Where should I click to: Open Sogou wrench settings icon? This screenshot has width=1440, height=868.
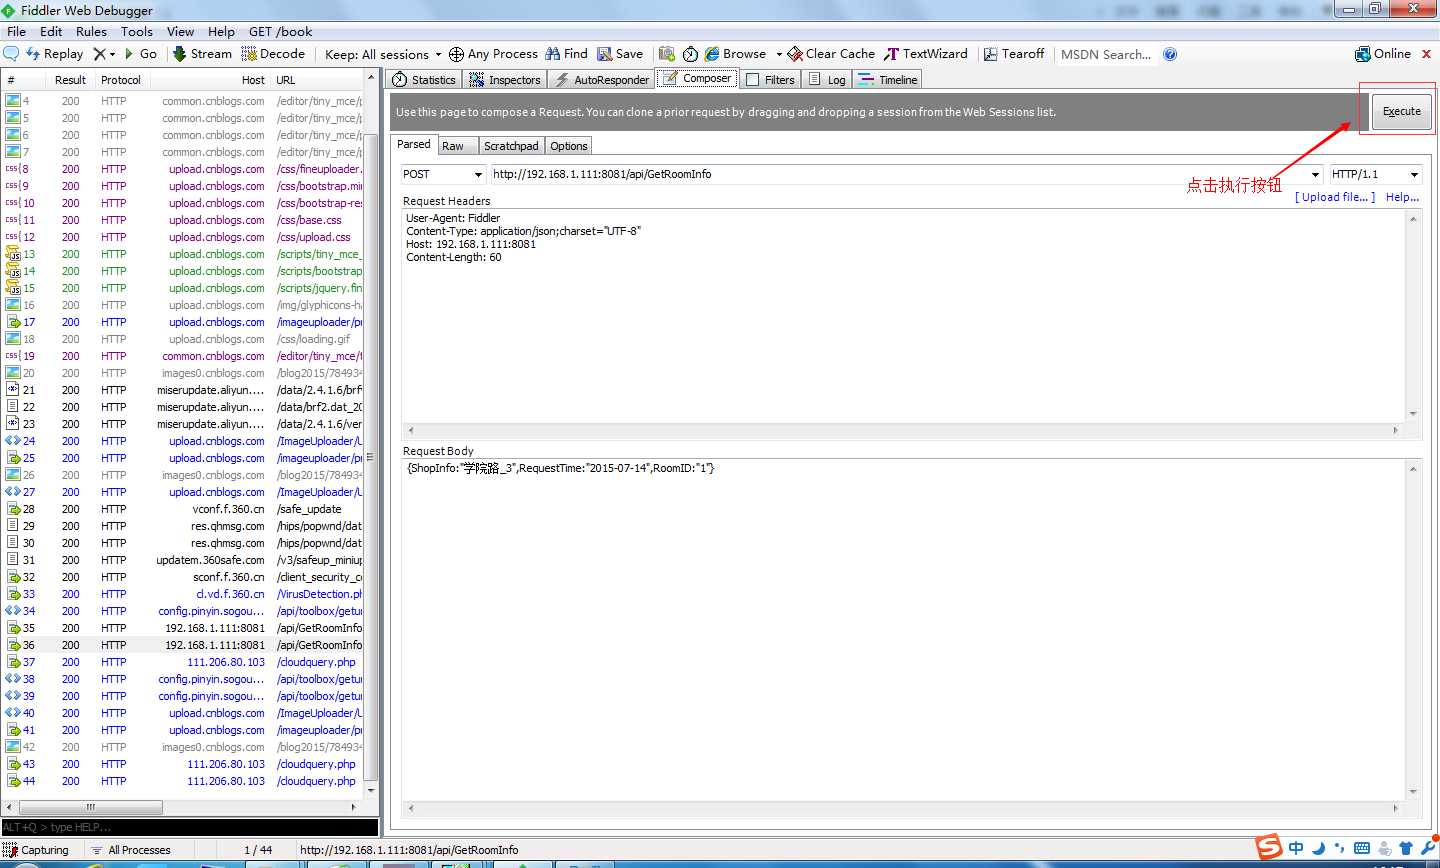1428,848
